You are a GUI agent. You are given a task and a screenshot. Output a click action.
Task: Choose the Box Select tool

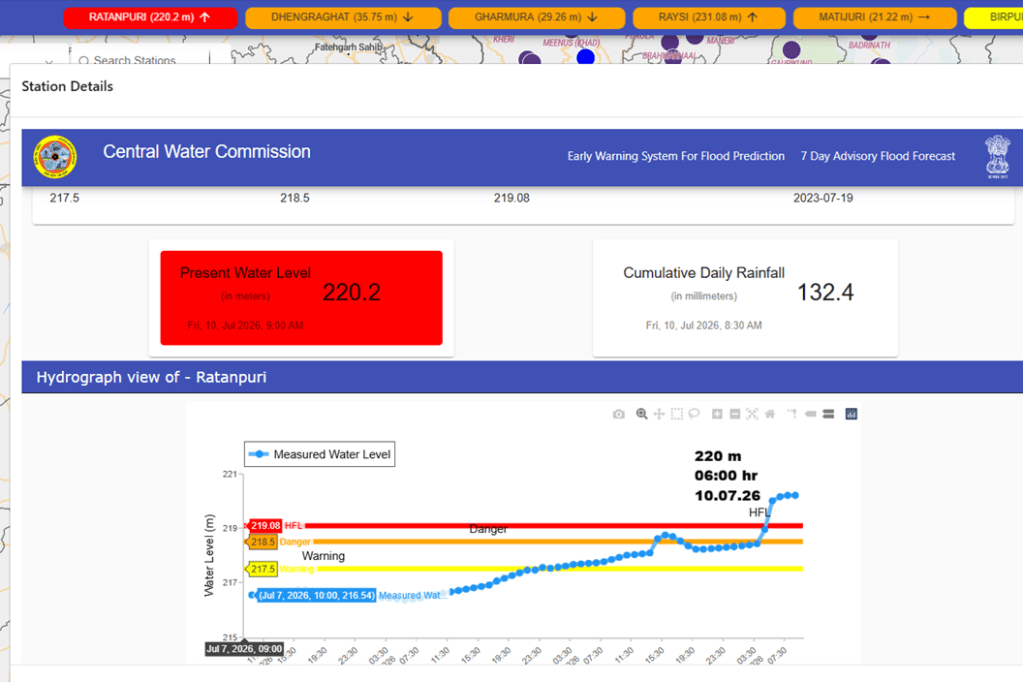677,414
